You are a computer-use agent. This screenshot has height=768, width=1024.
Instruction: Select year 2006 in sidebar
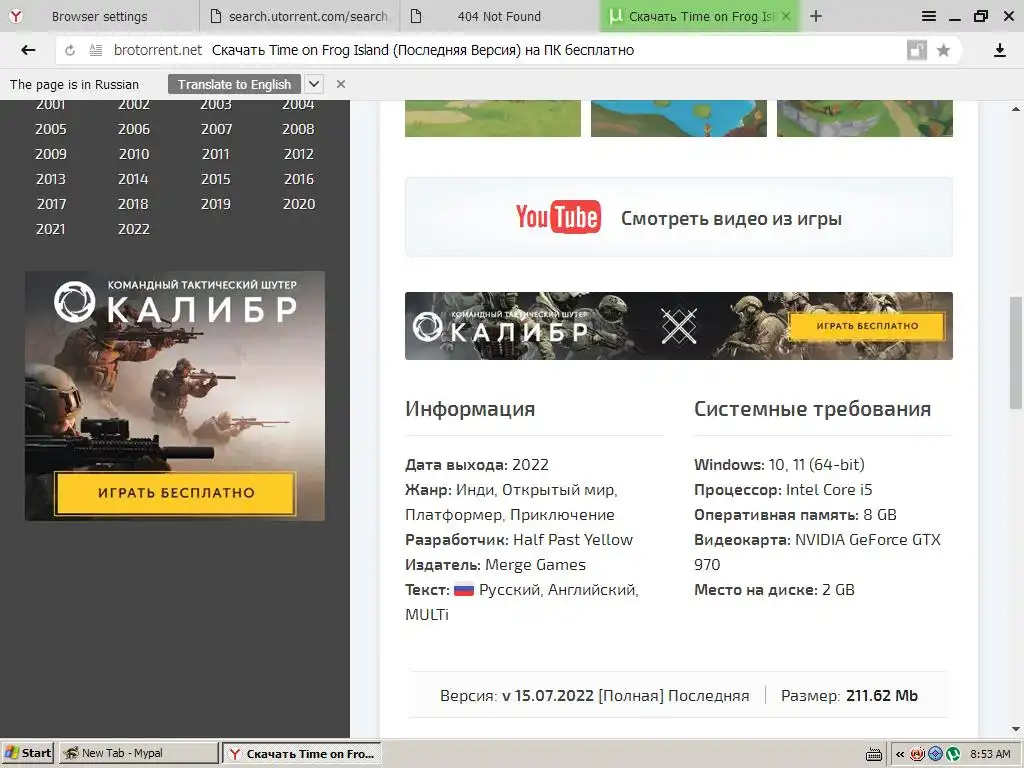pos(134,129)
